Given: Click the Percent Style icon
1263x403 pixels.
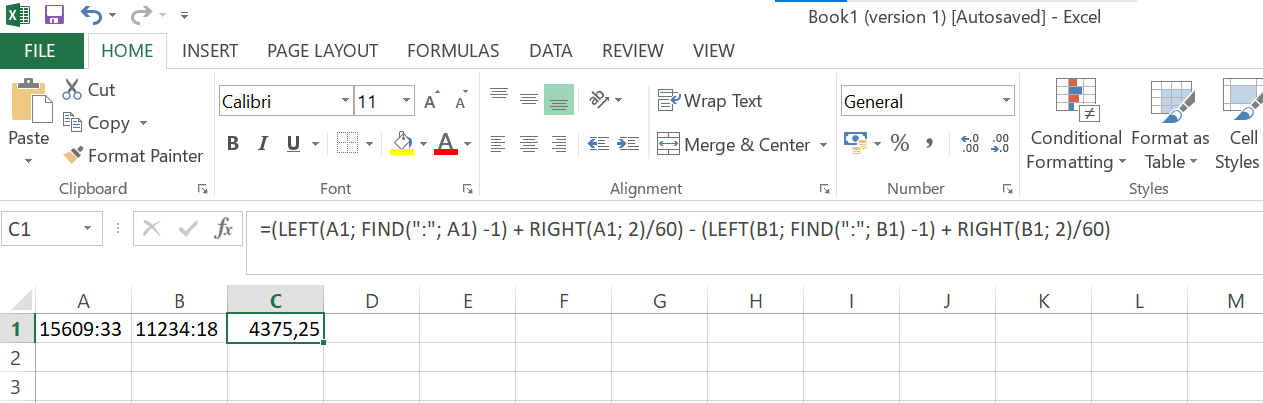Looking at the screenshot, I should pos(900,144).
